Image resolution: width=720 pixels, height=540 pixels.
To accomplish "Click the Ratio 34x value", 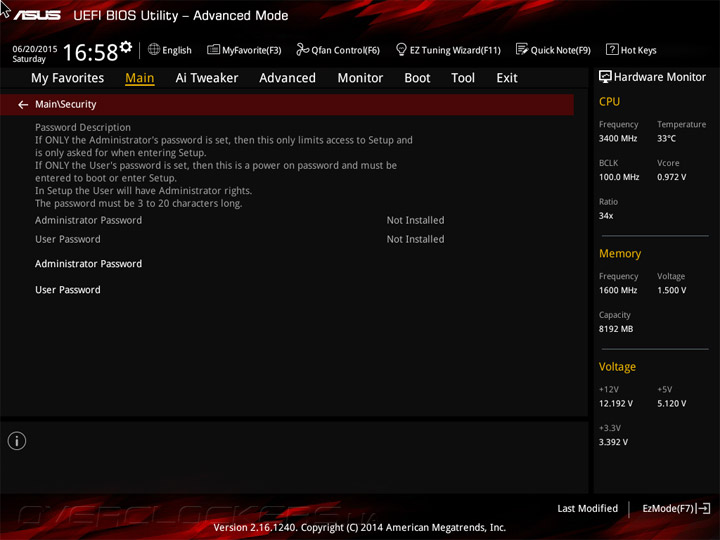I will tap(606, 215).
